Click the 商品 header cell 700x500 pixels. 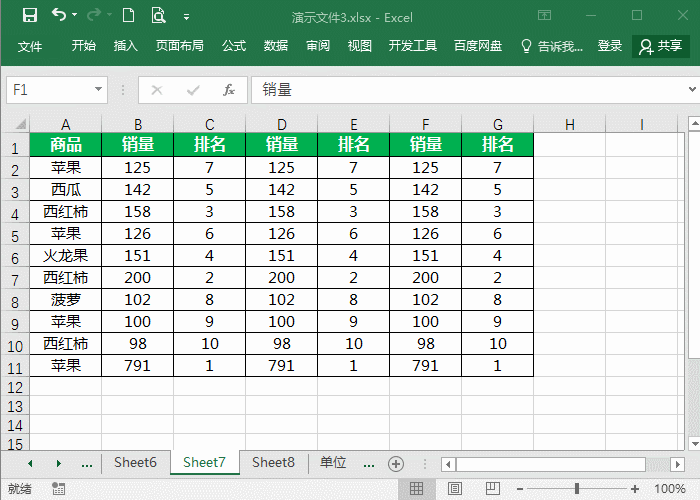click(66, 145)
